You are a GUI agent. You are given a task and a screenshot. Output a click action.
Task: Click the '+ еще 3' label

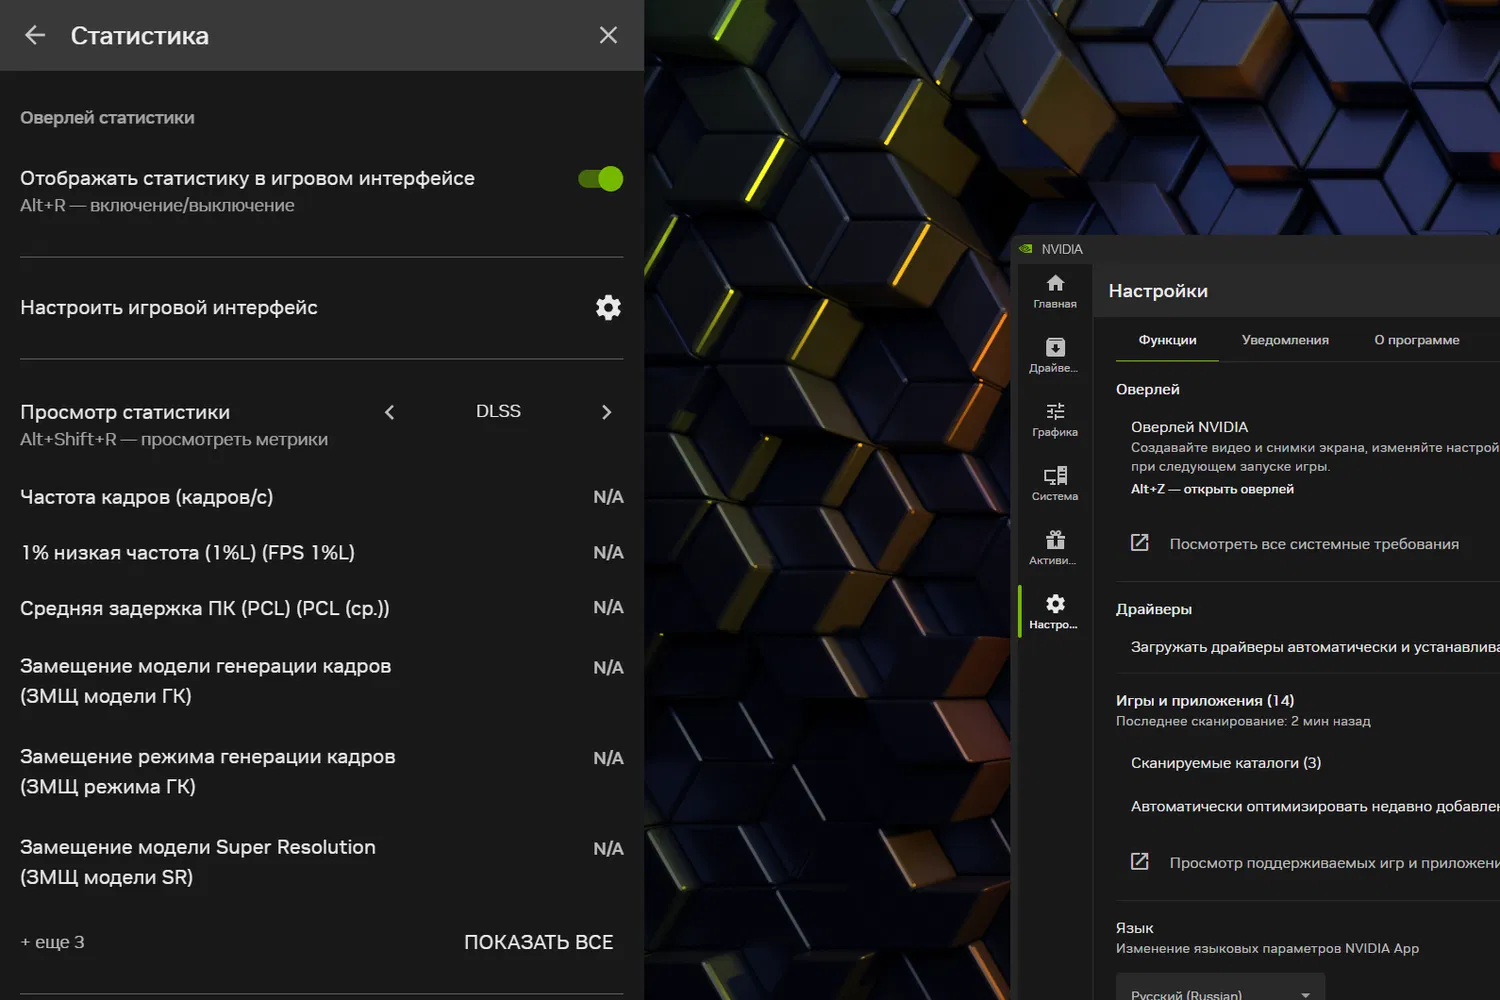[53, 942]
